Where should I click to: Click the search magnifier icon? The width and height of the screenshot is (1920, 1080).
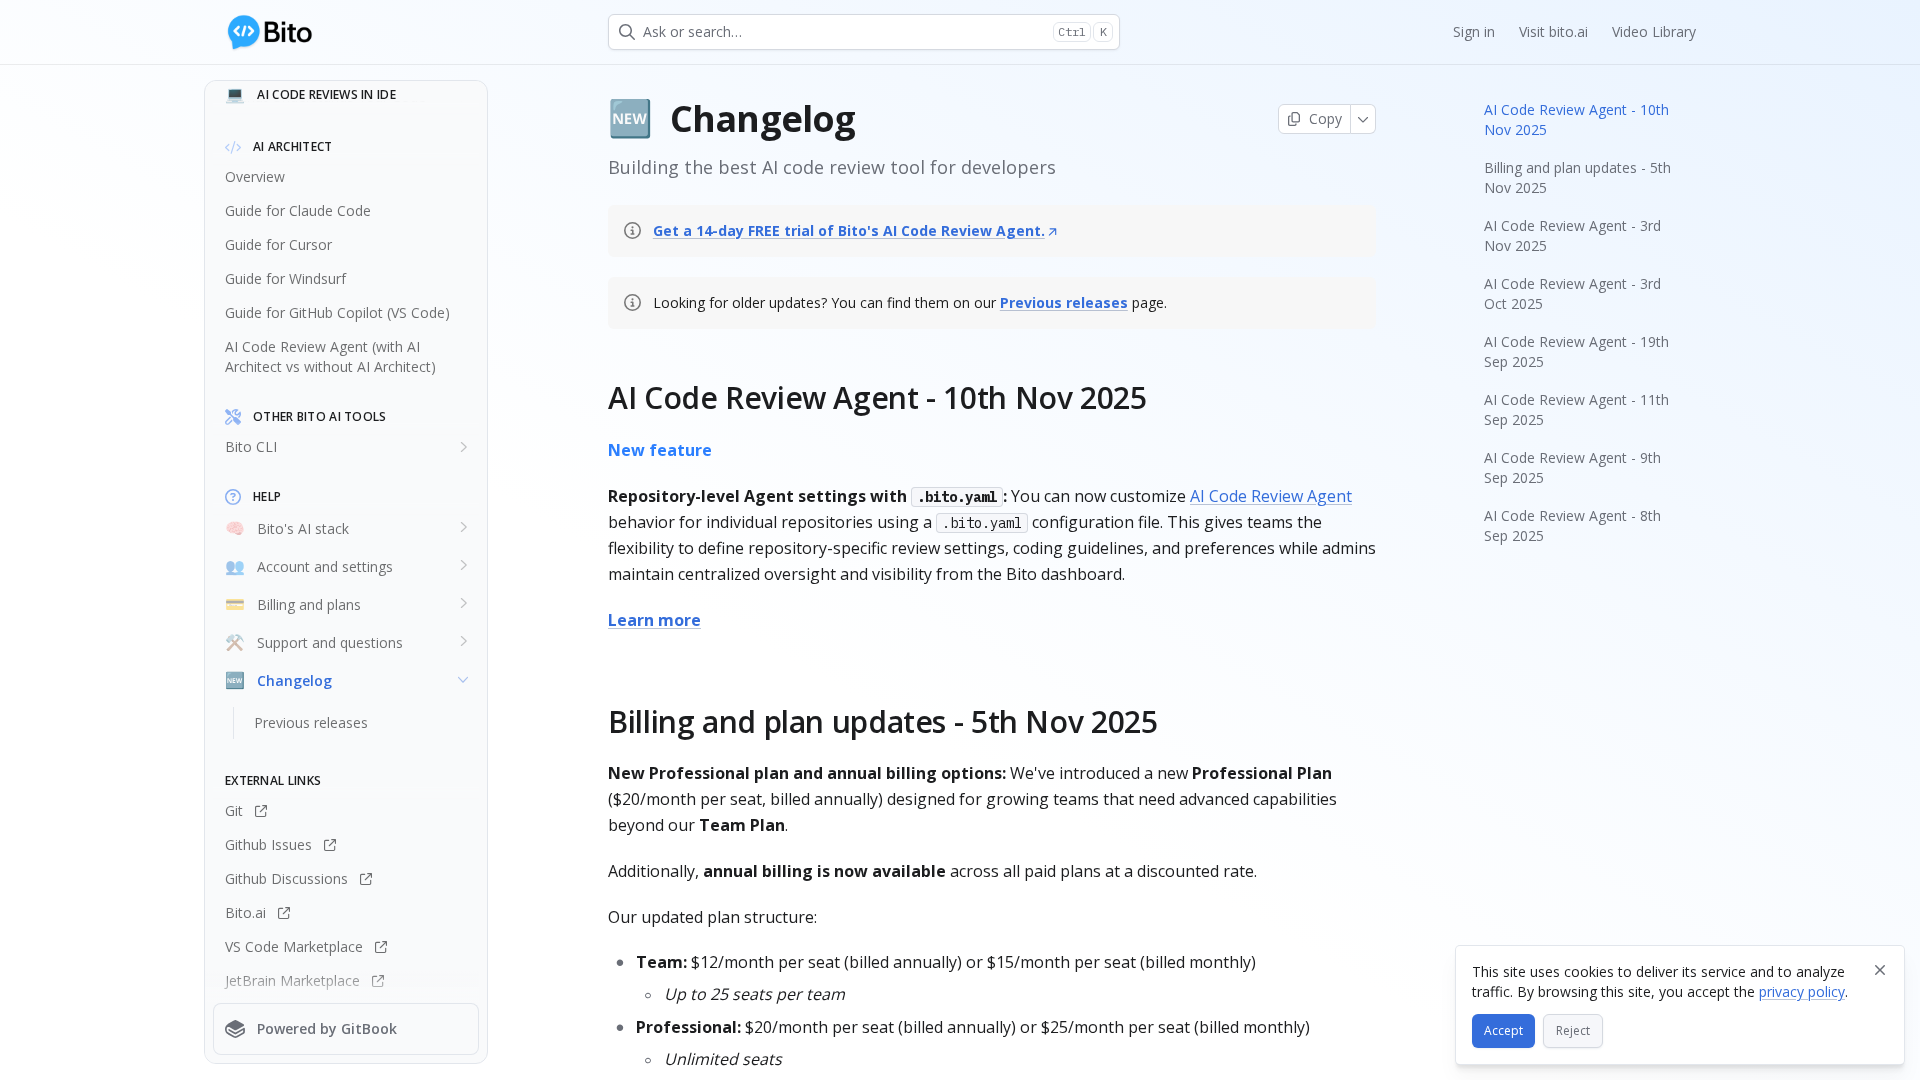point(627,32)
